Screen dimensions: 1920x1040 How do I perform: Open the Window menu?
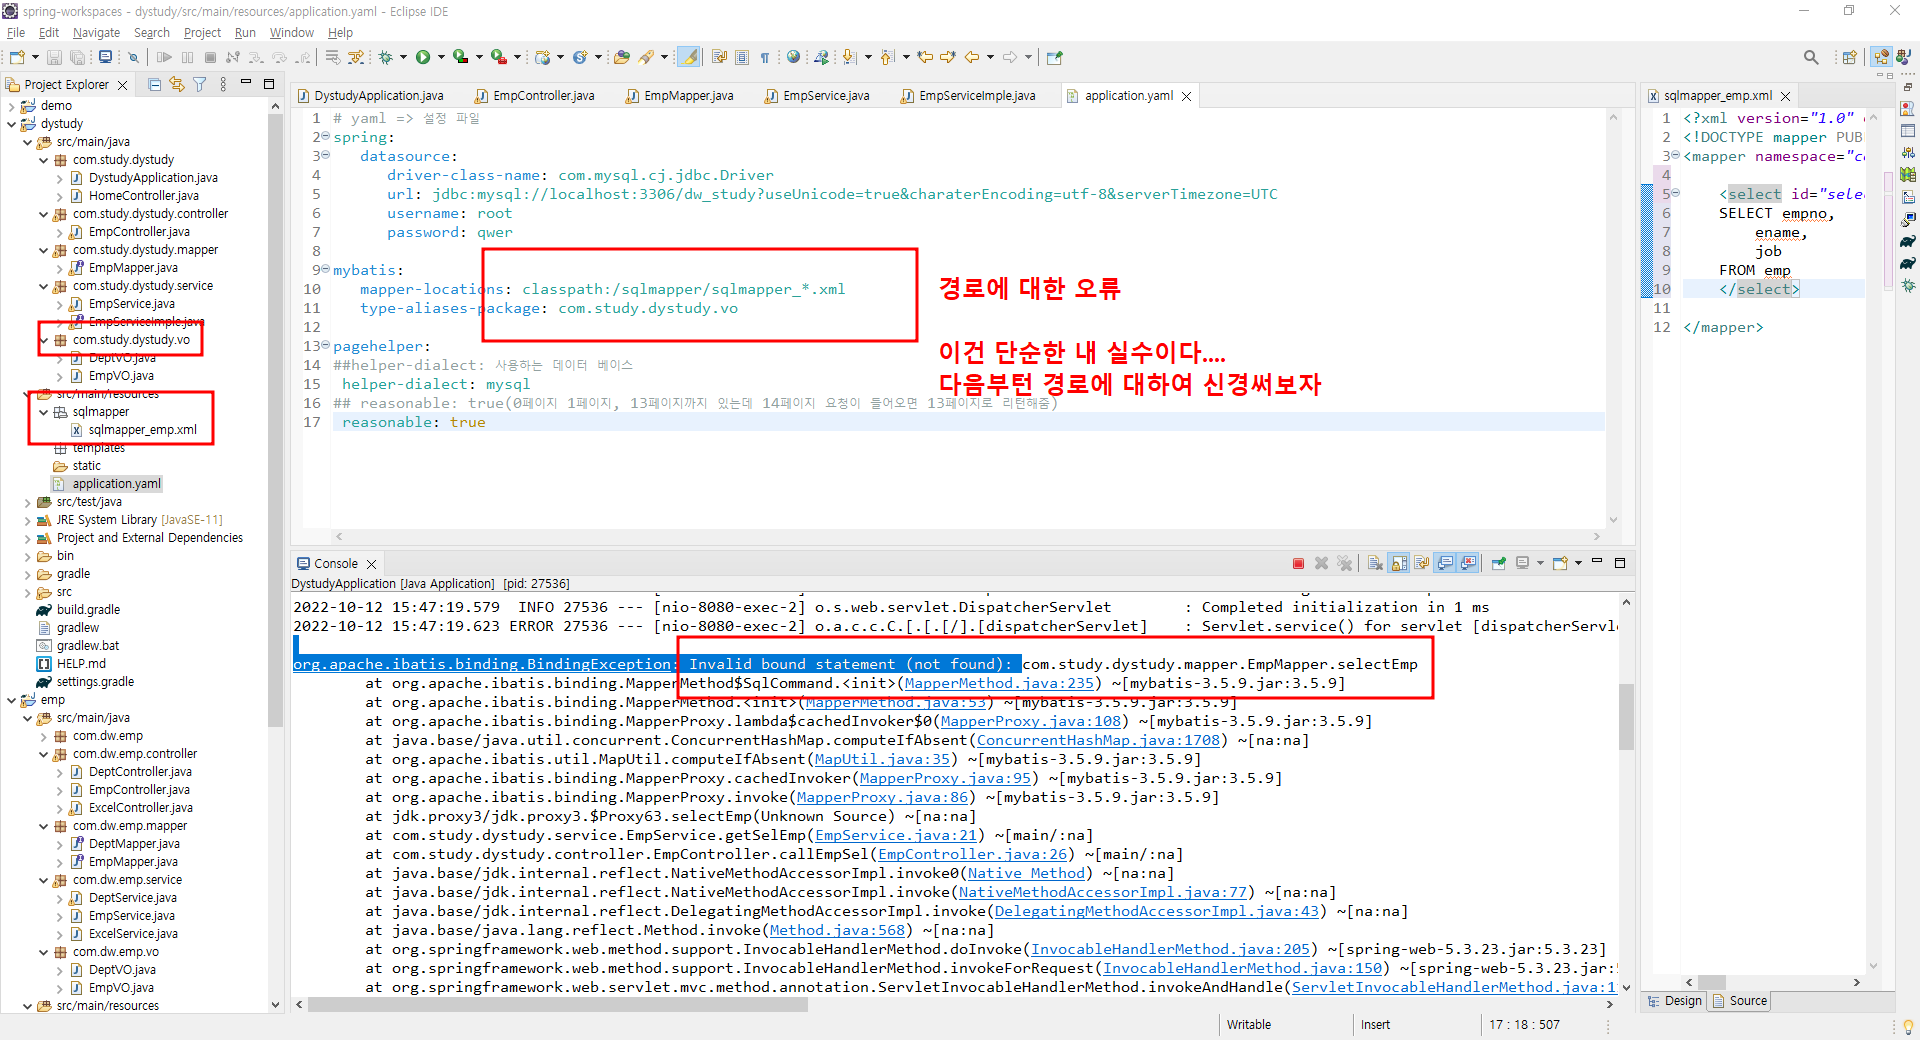[292, 32]
